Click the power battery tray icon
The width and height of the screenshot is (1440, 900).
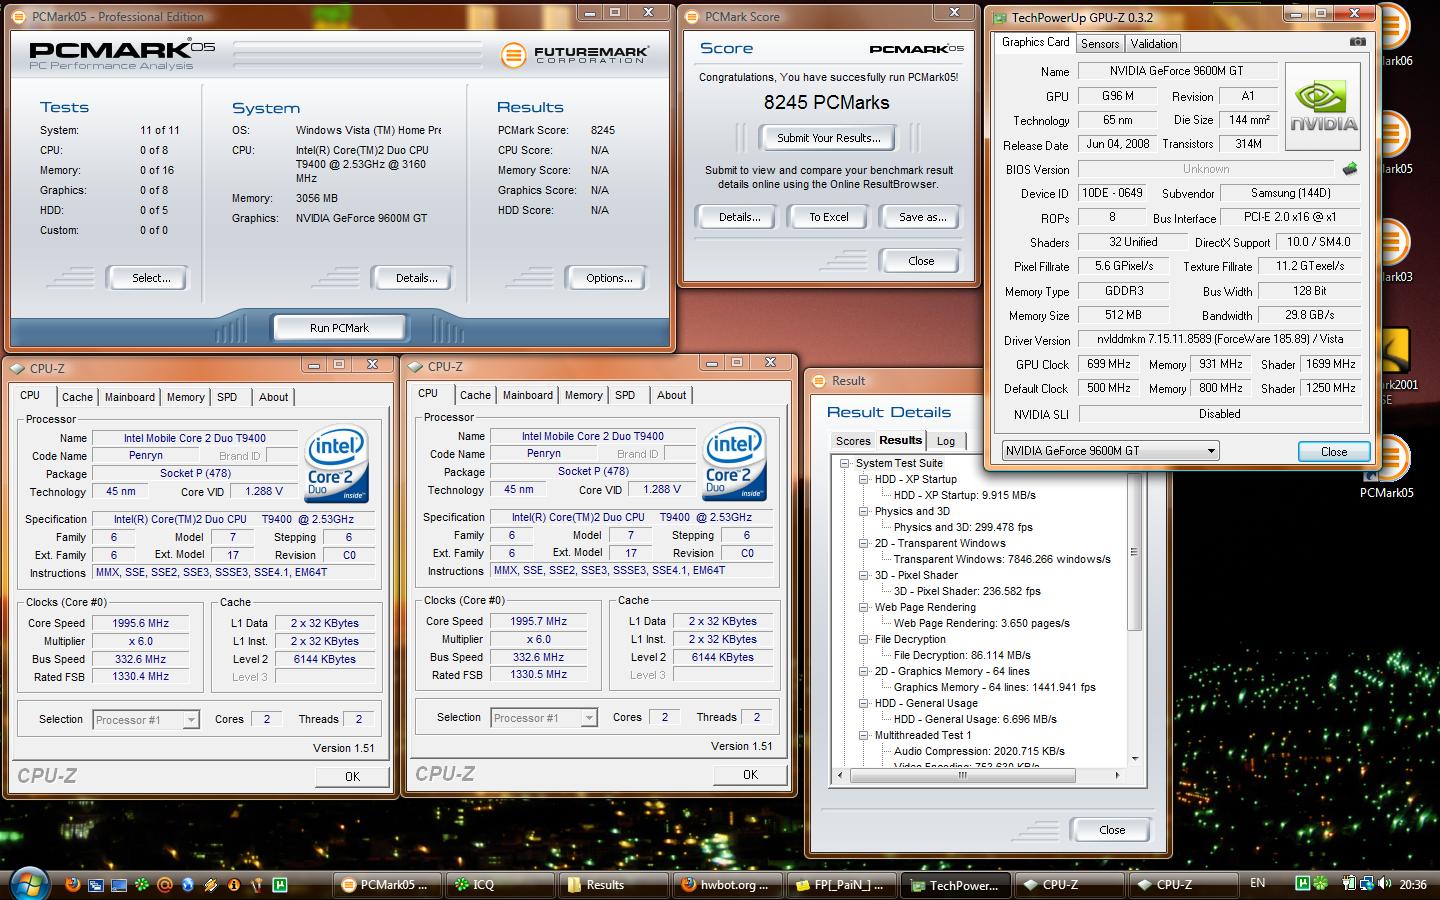click(x=1350, y=883)
